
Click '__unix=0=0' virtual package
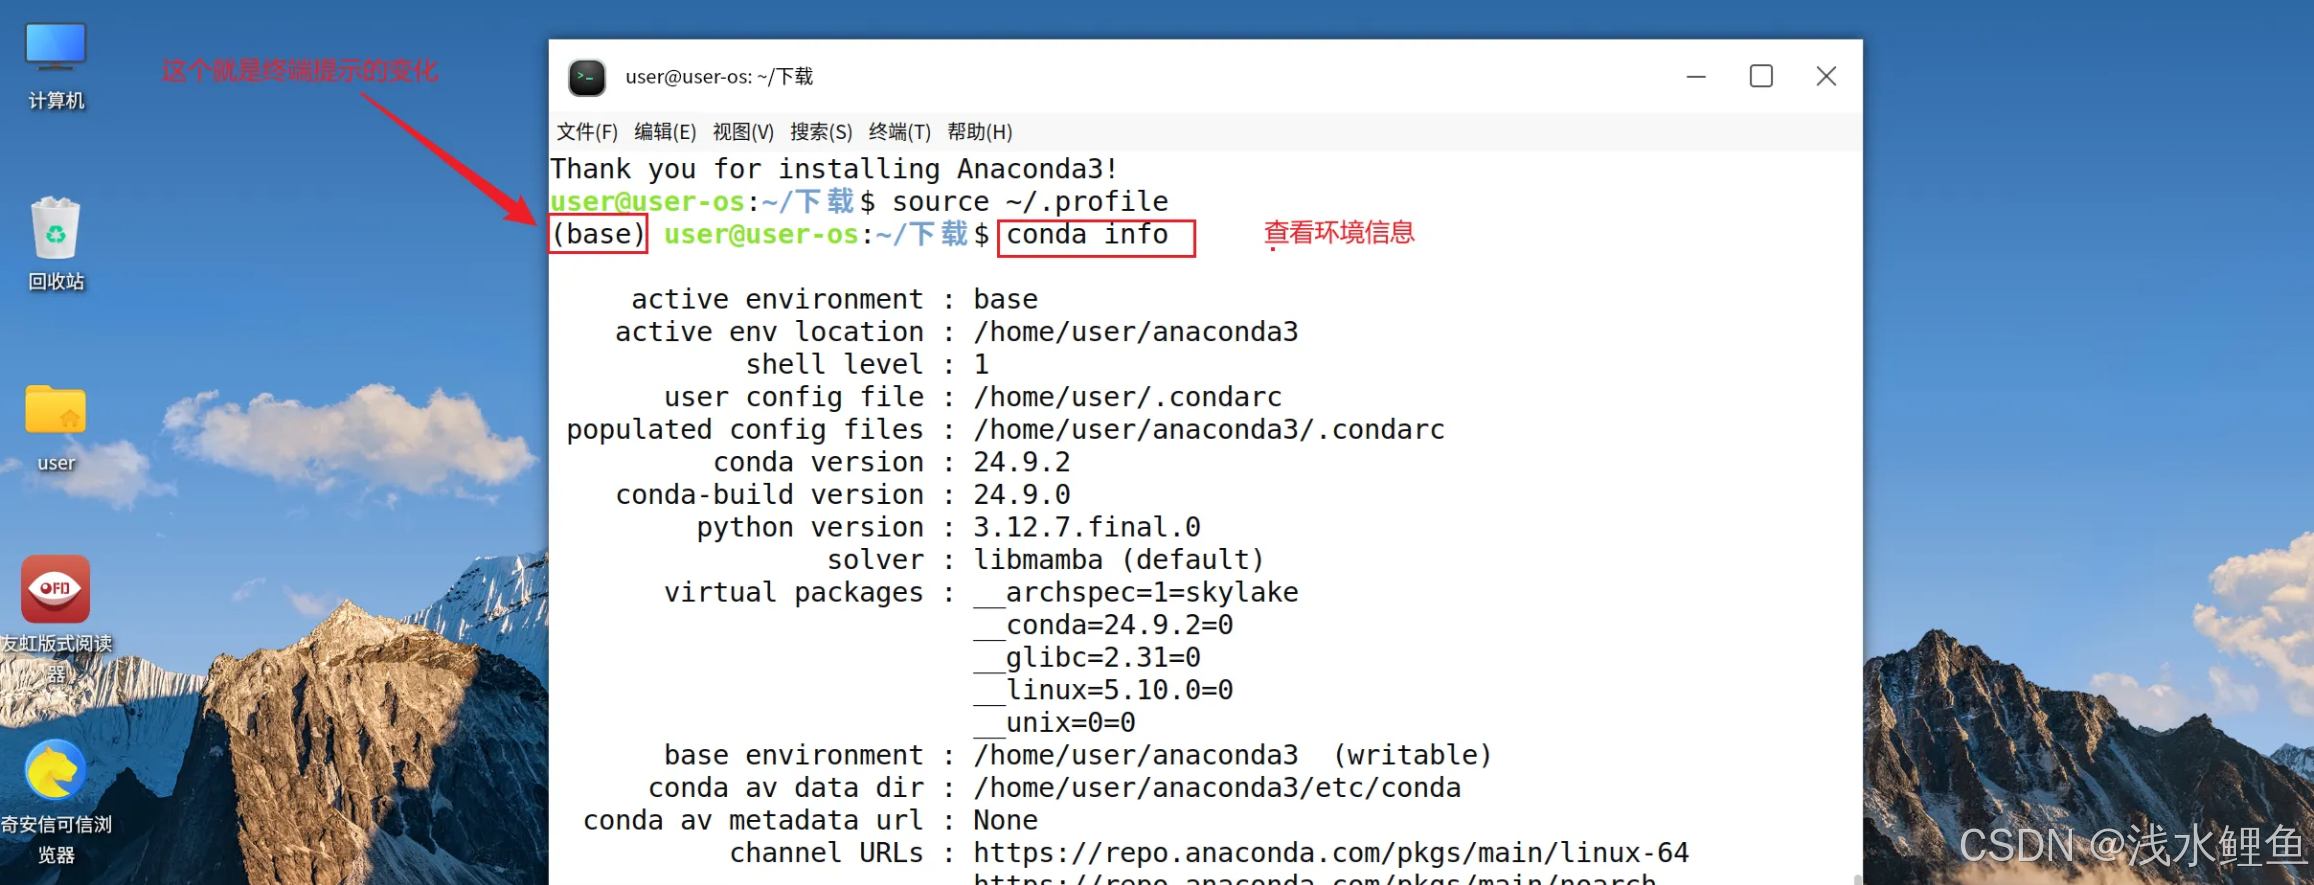(1054, 723)
